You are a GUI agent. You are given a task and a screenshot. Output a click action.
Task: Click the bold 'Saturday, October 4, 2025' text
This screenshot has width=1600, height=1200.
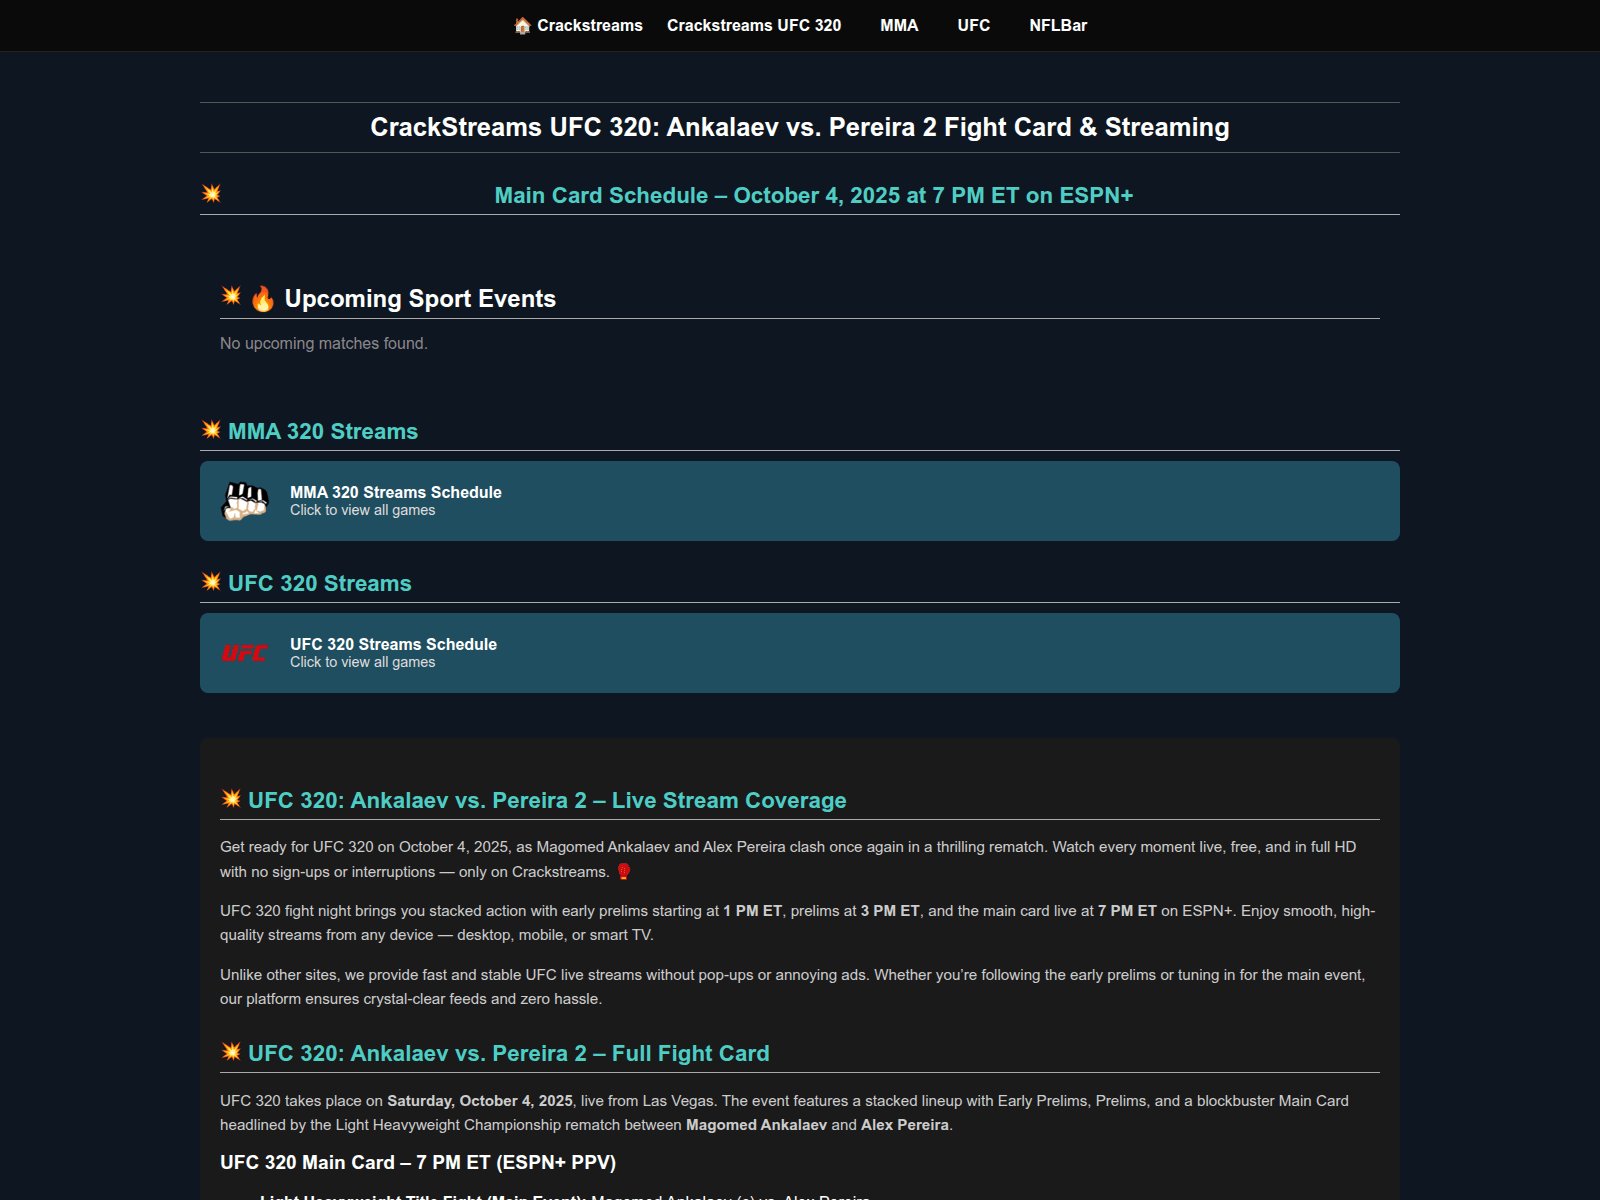tap(480, 1100)
